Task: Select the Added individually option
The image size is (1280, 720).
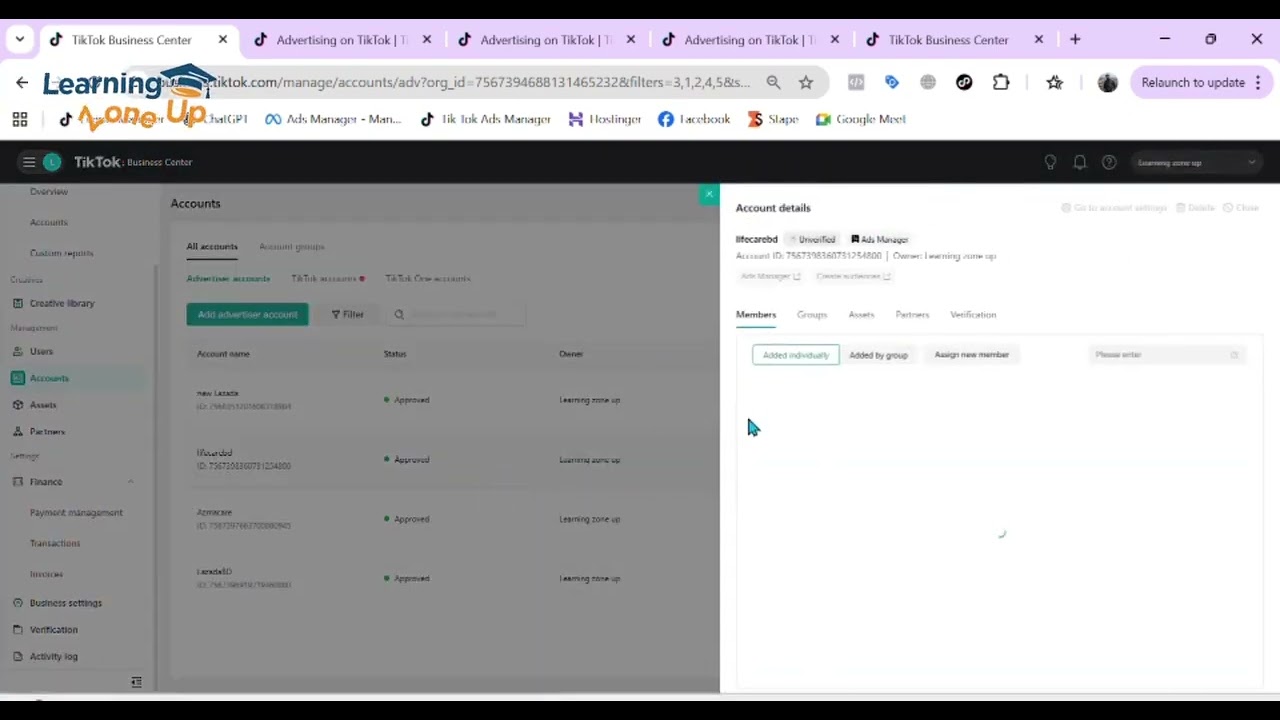Action: (796, 355)
